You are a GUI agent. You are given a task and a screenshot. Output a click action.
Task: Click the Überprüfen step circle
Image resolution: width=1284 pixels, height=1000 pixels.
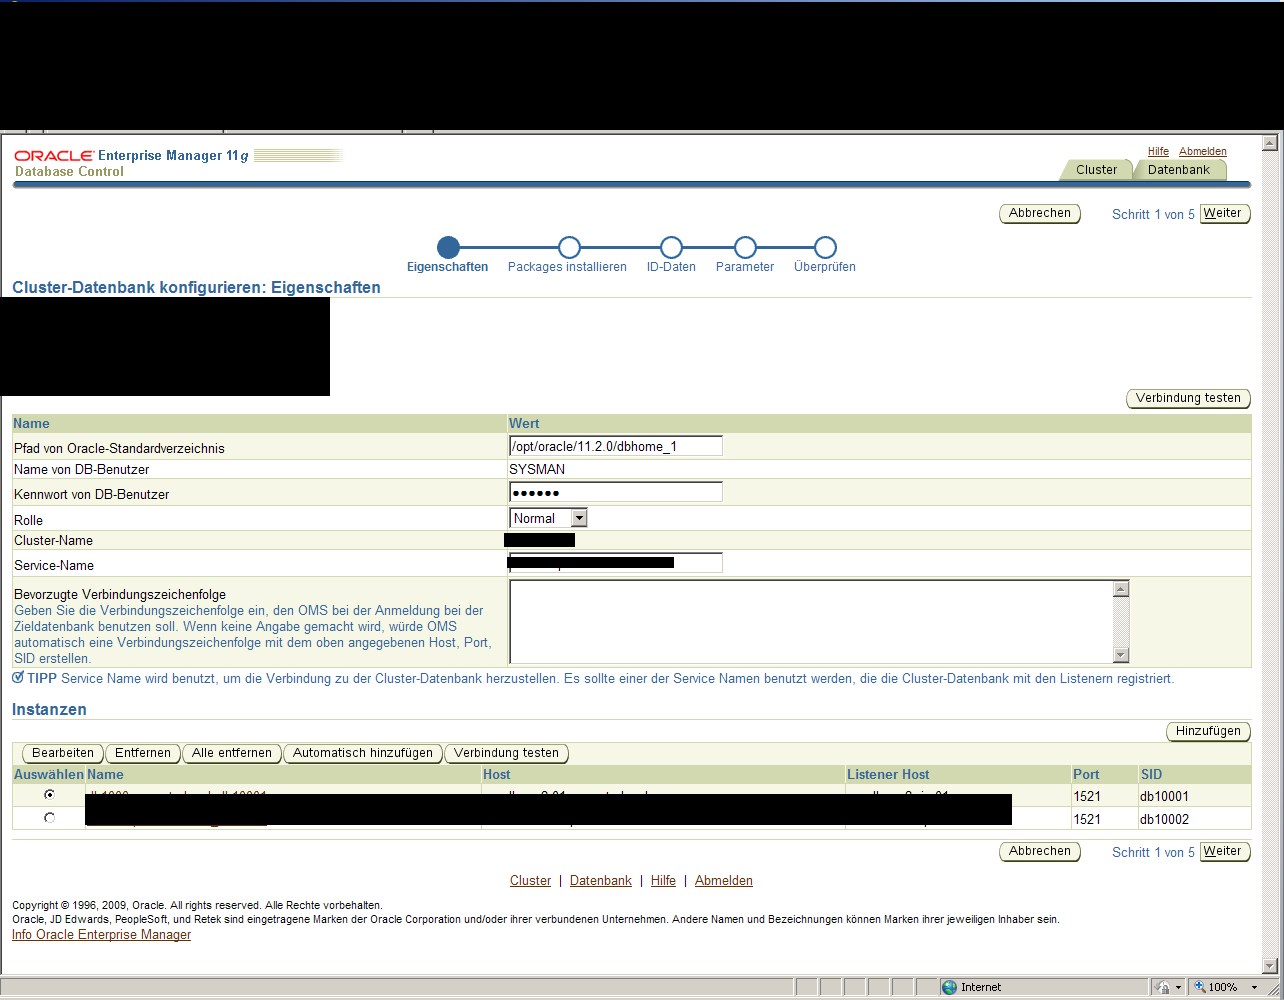coord(825,247)
